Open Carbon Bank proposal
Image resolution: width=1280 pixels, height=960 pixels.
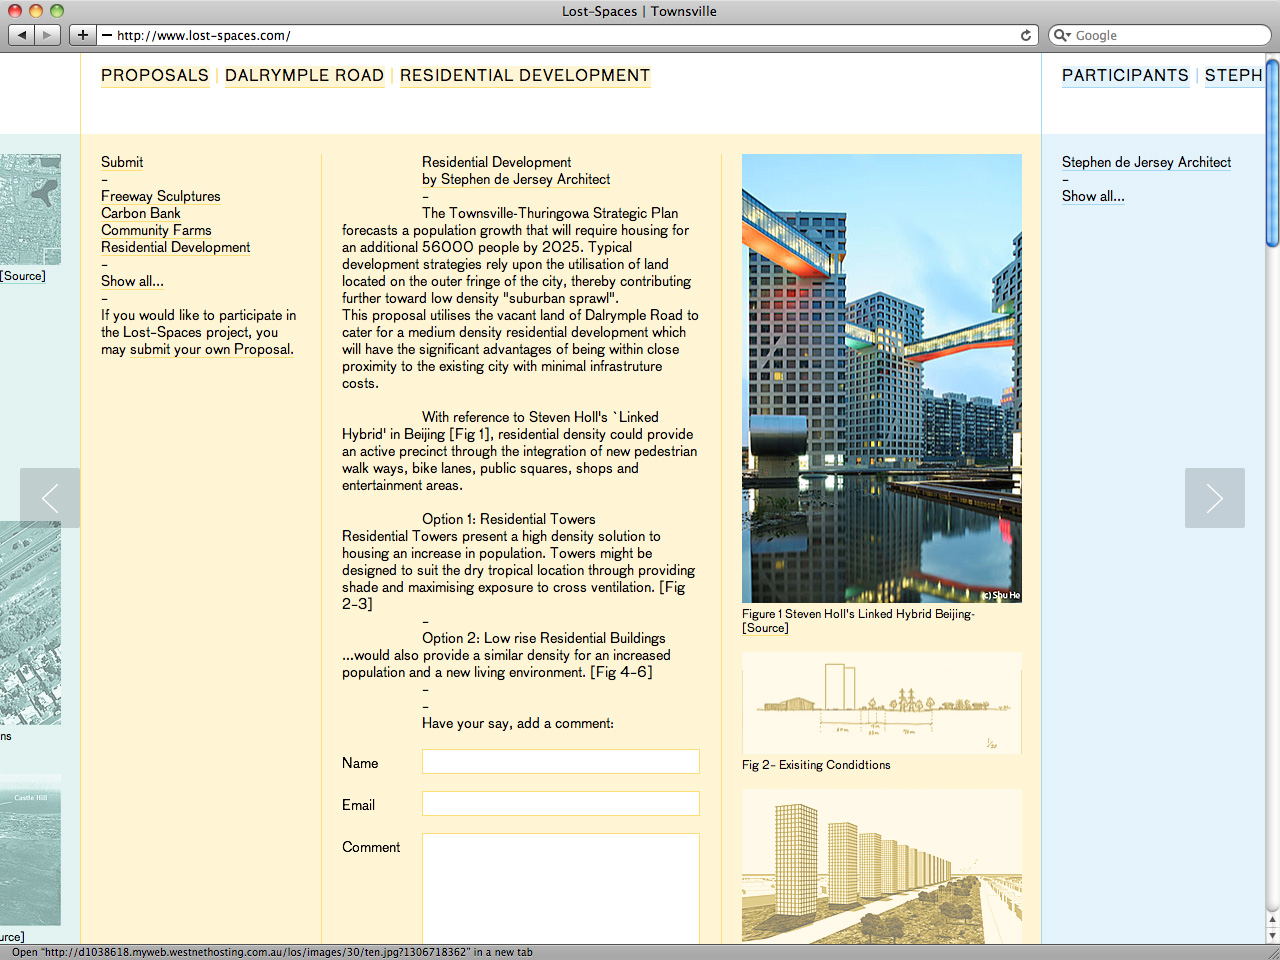point(141,213)
